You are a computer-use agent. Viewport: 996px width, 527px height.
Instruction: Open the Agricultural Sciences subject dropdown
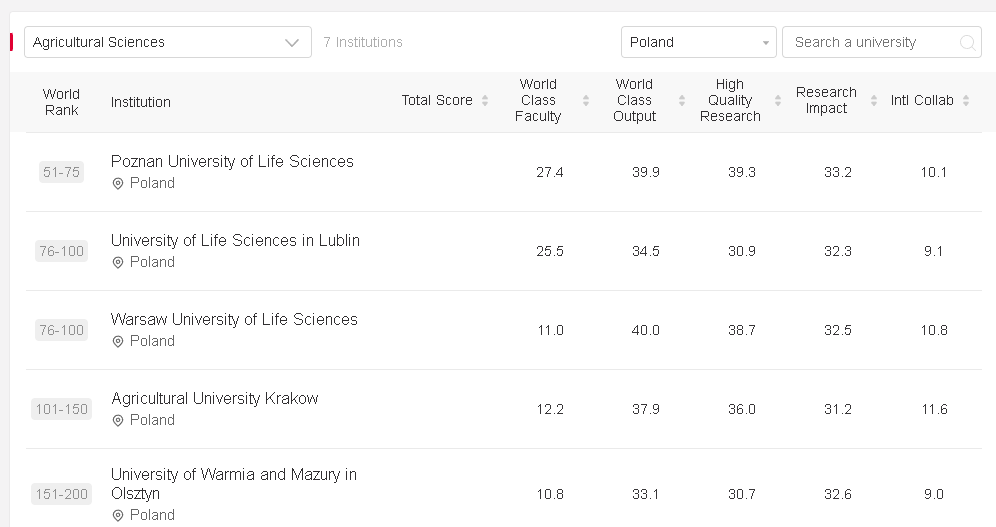(167, 42)
